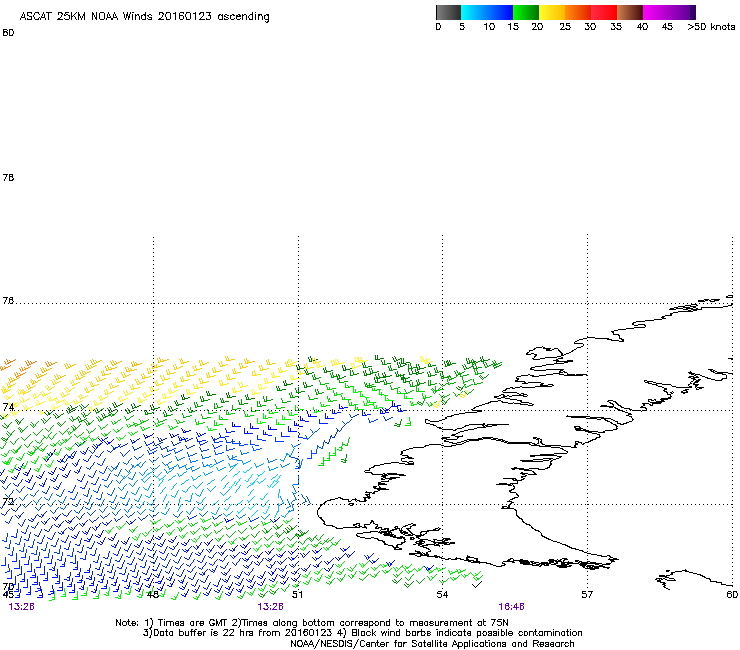Select the orange 25–30 knots colorbar segment
This screenshot has height=650, width=740.
[578, 12]
